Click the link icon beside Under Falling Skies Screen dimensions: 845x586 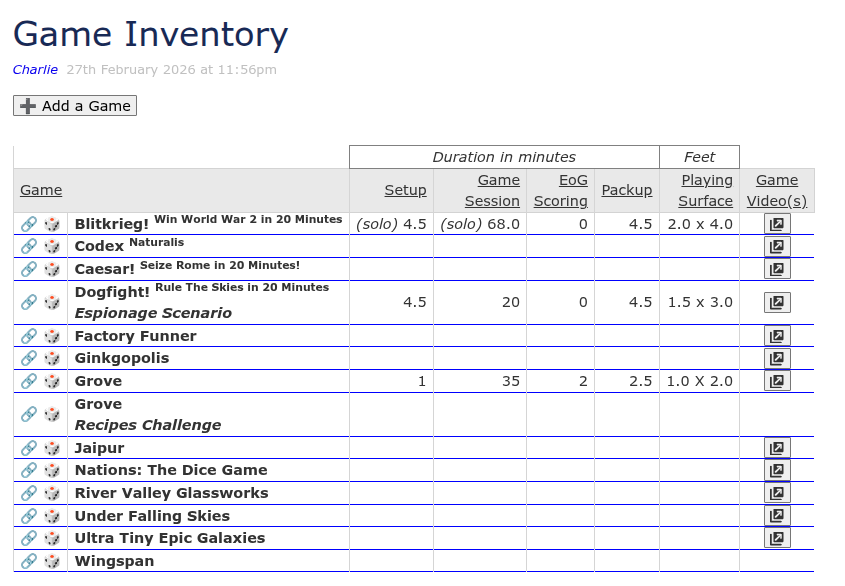coord(29,516)
